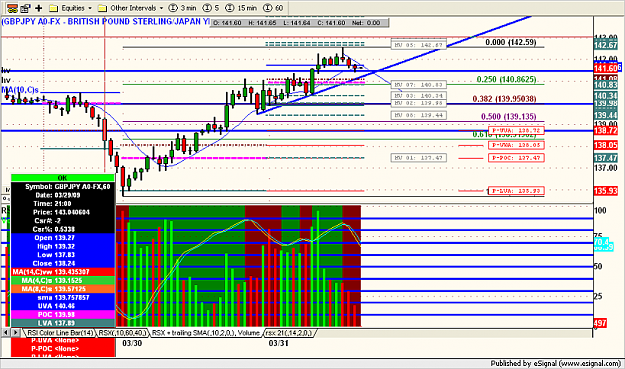Click the High 139.32 row
Image resolution: width=625 pixels, height=369 pixels.
pyautogui.click(x=63, y=246)
